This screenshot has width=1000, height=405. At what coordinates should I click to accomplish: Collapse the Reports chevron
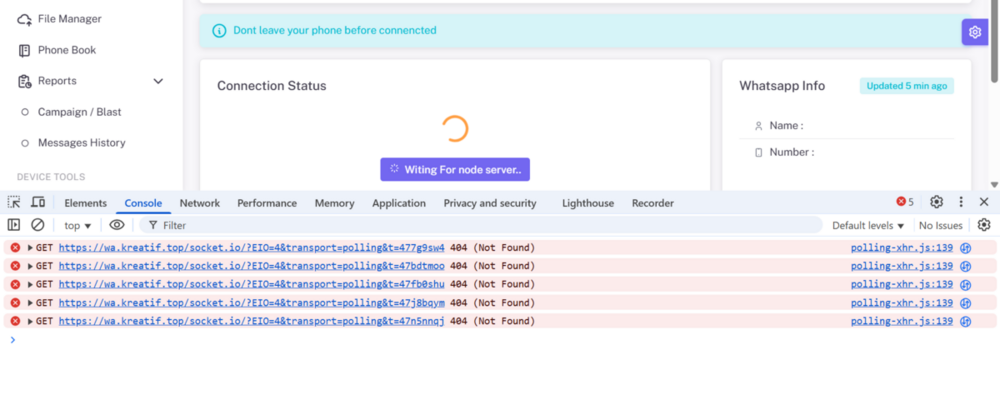pyautogui.click(x=158, y=81)
